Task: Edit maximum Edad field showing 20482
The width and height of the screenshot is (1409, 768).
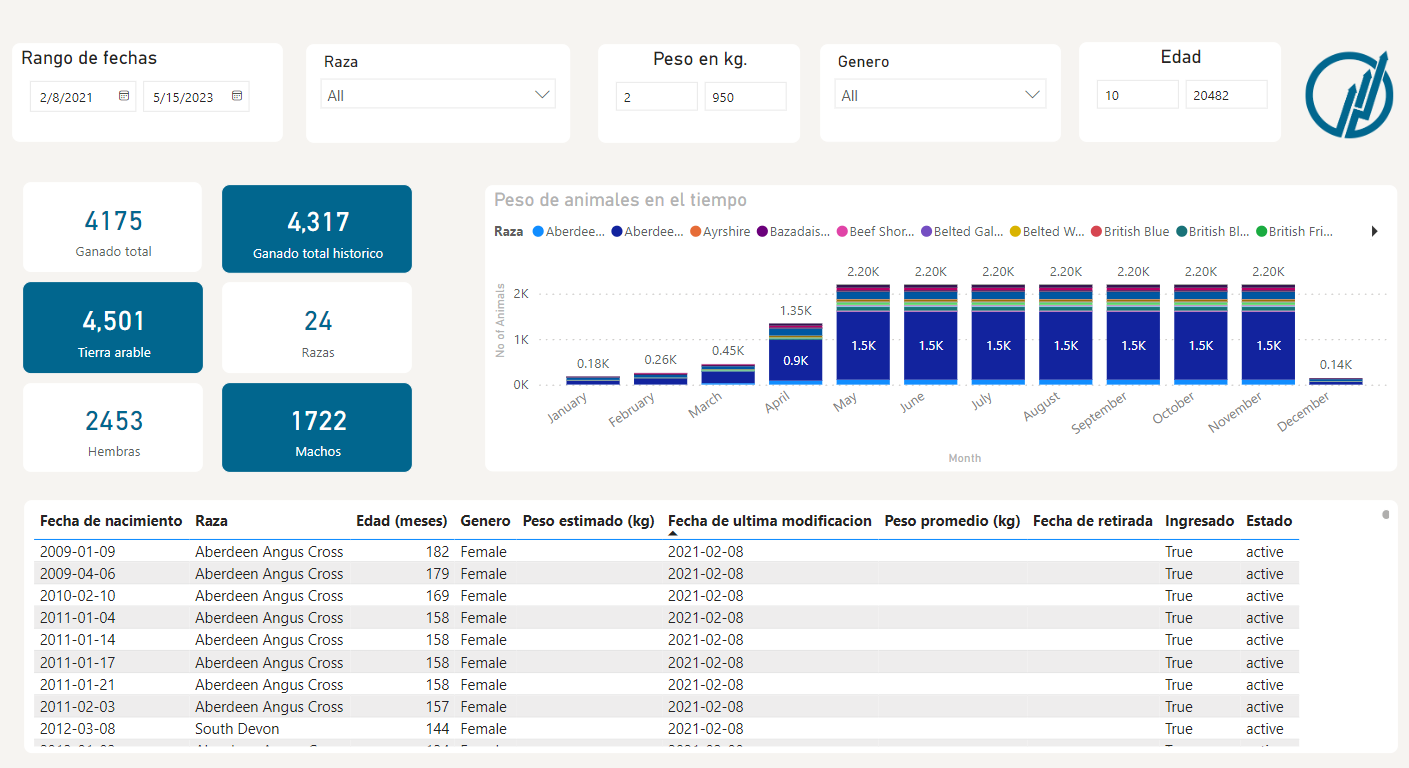Action: (1226, 95)
